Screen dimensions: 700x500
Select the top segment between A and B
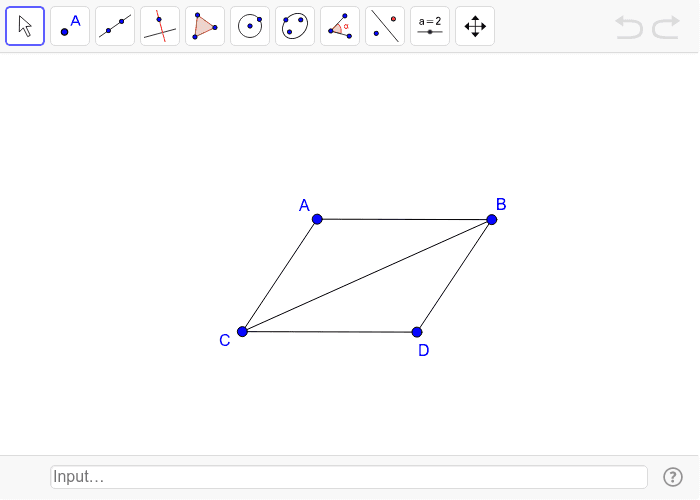404,220
